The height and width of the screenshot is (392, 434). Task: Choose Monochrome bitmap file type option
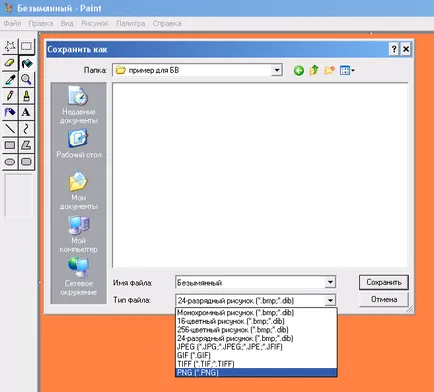256,313
